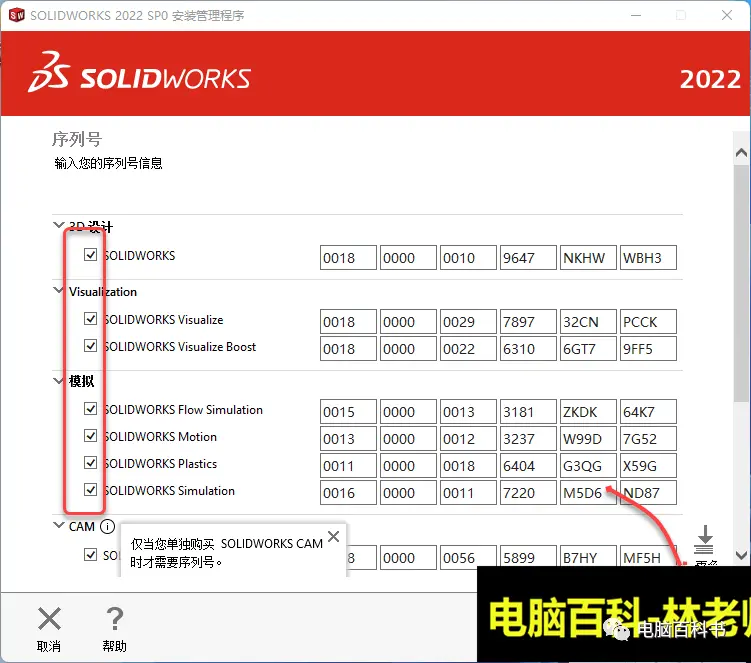Click SOLIDWORKS serial field NKHW

pos(588,258)
